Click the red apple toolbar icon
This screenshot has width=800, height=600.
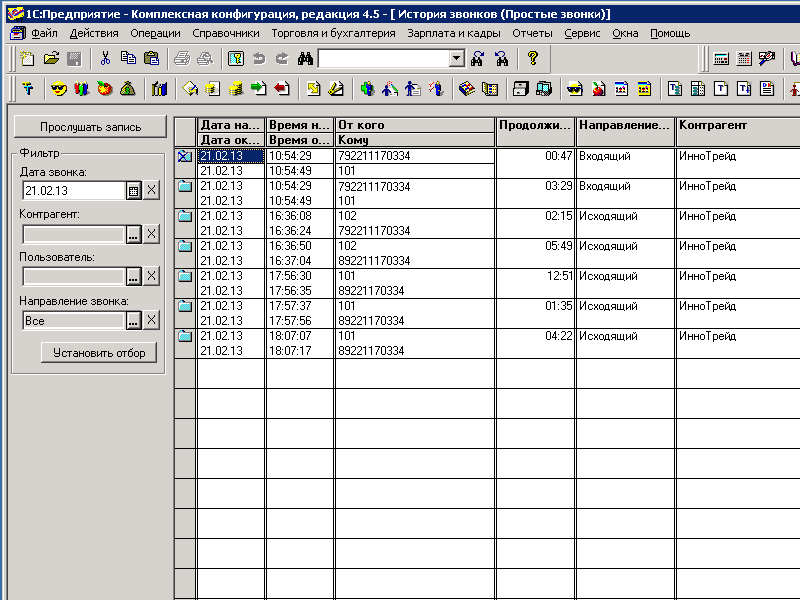point(105,89)
